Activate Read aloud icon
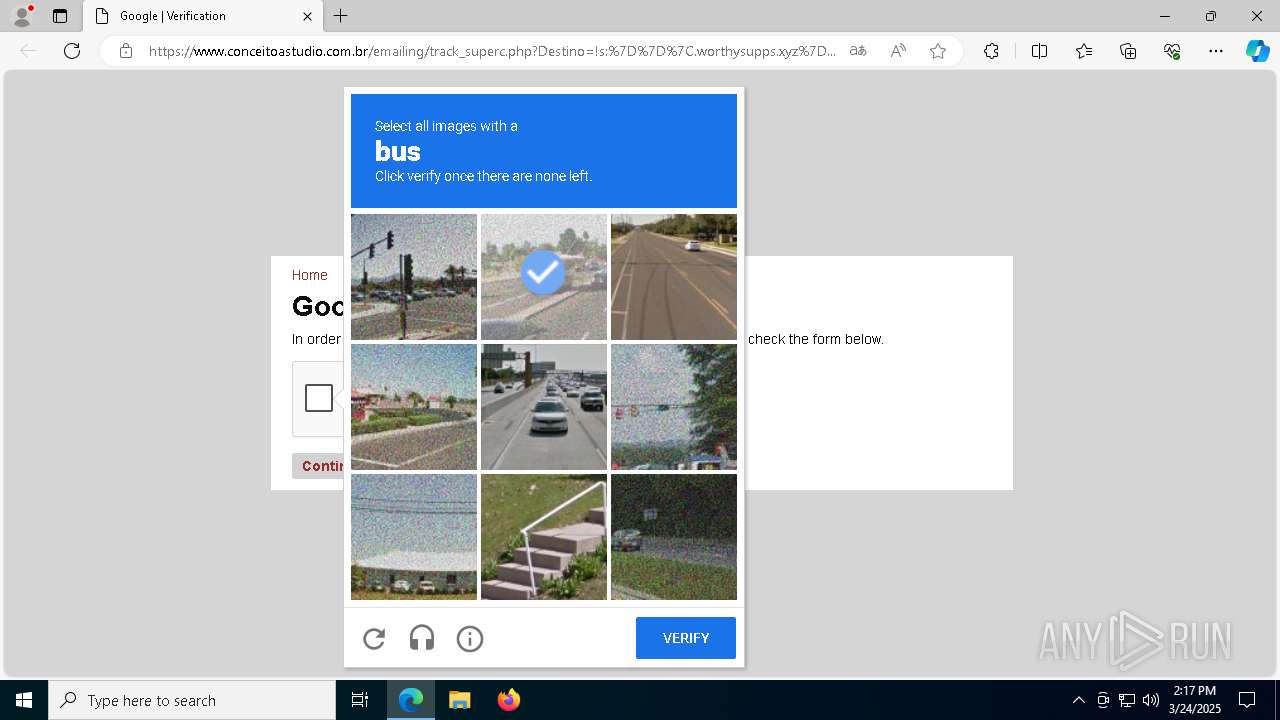Viewport: 1280px width, 720px height. pyautogui.click(x=898, y=51)
